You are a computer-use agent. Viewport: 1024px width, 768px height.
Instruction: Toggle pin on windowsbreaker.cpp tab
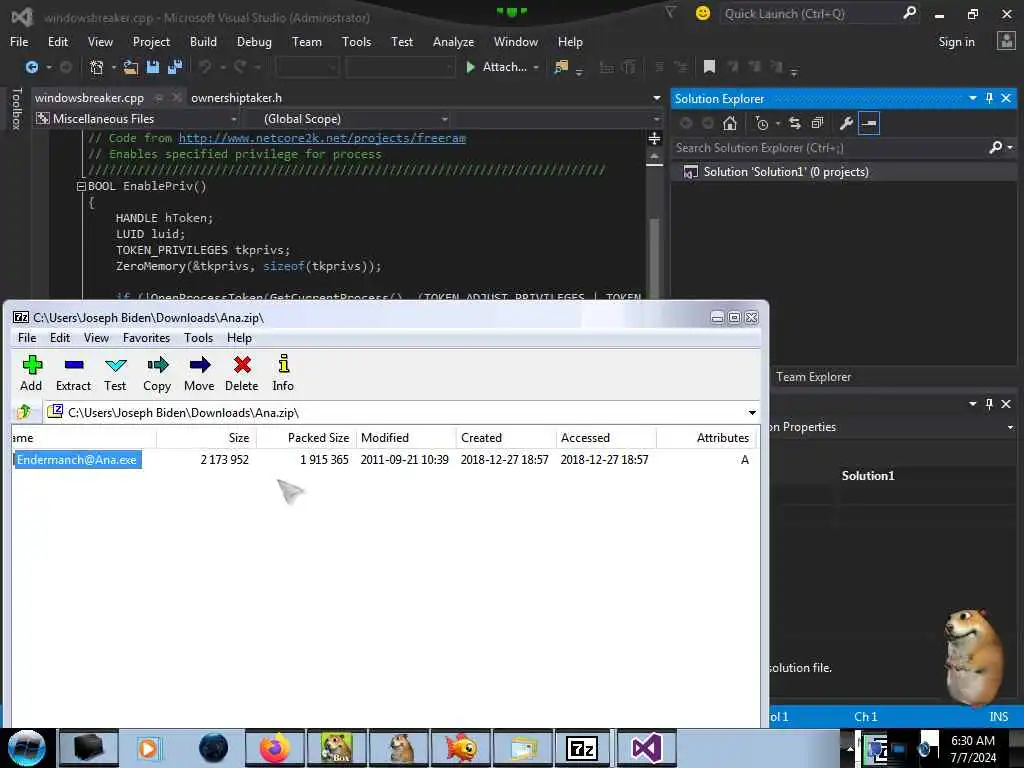click(158, 98)
